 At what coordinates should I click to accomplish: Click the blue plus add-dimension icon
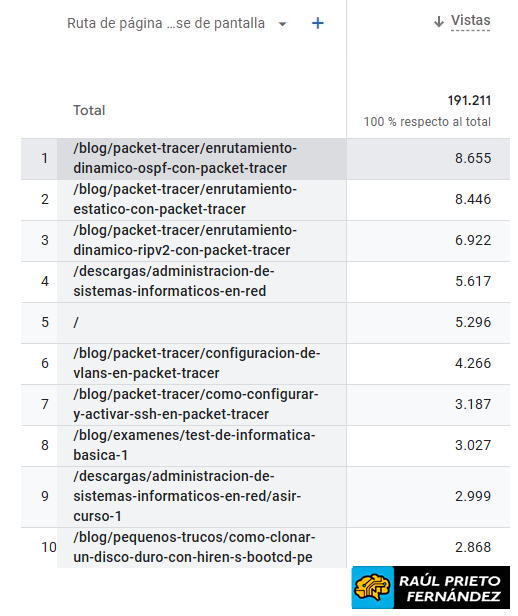tap(317, 24)
